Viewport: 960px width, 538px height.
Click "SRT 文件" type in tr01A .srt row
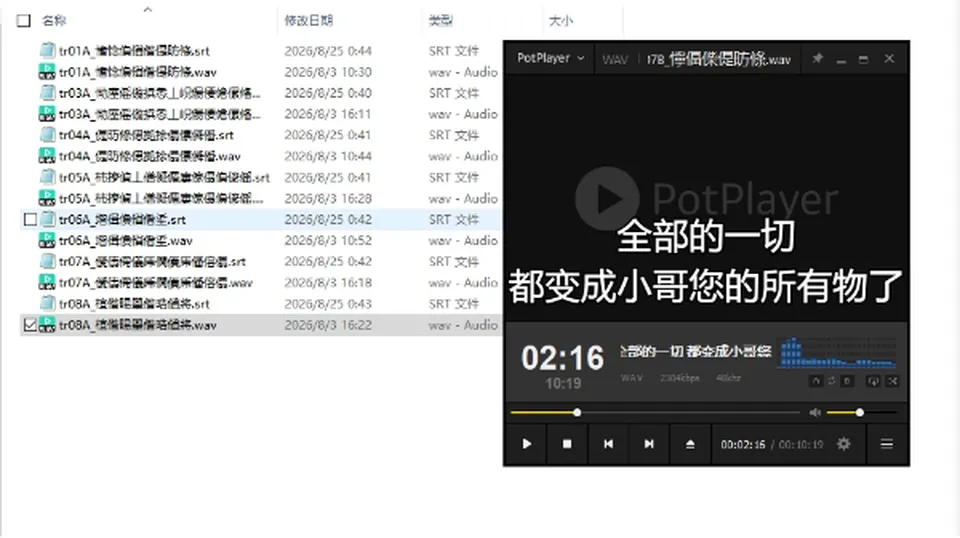tap(454, 51)
